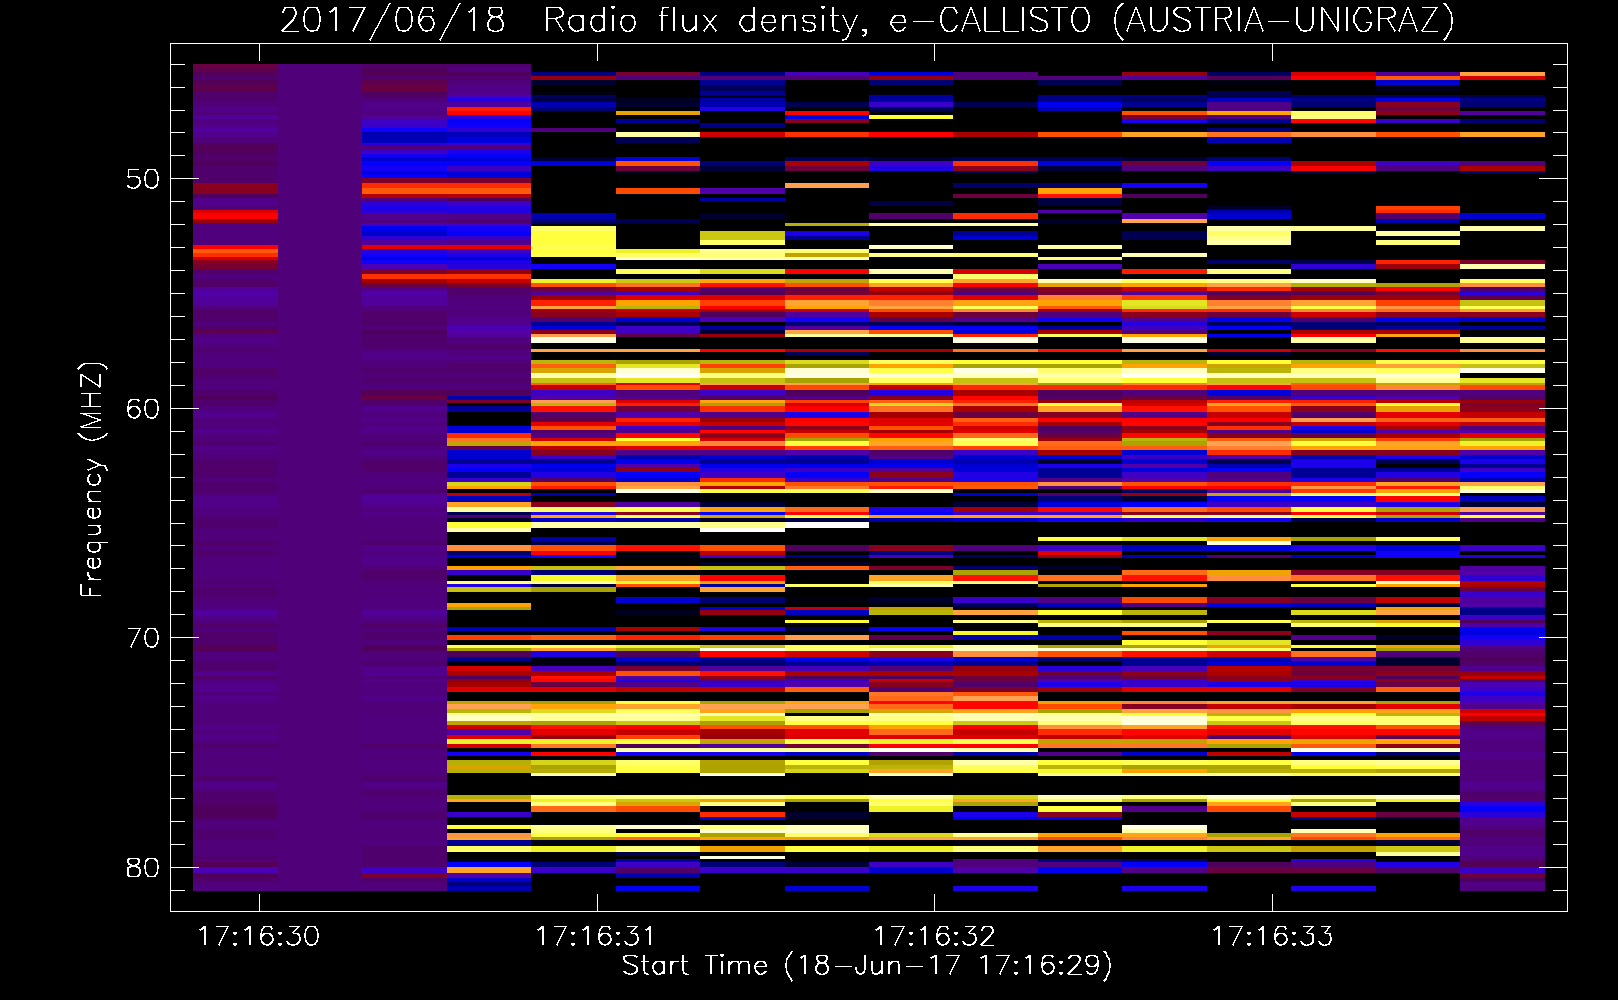
Task: Click the 17:16:32 time tick label
Action: (x=934, y=936)
